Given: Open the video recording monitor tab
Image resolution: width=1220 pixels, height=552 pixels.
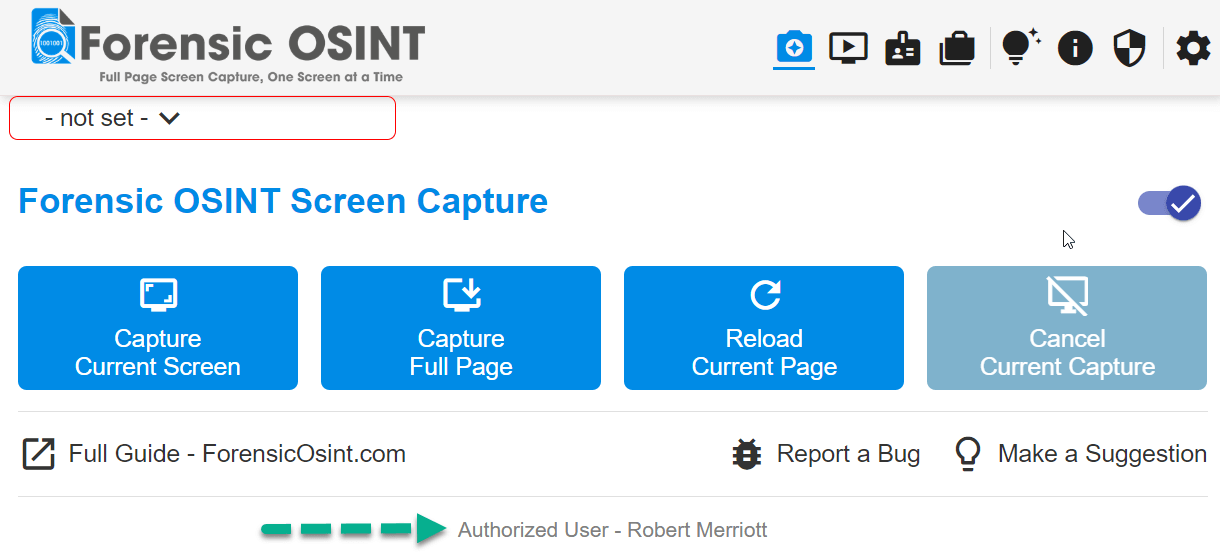Looking at the screenshot, I should coord(848,47).
